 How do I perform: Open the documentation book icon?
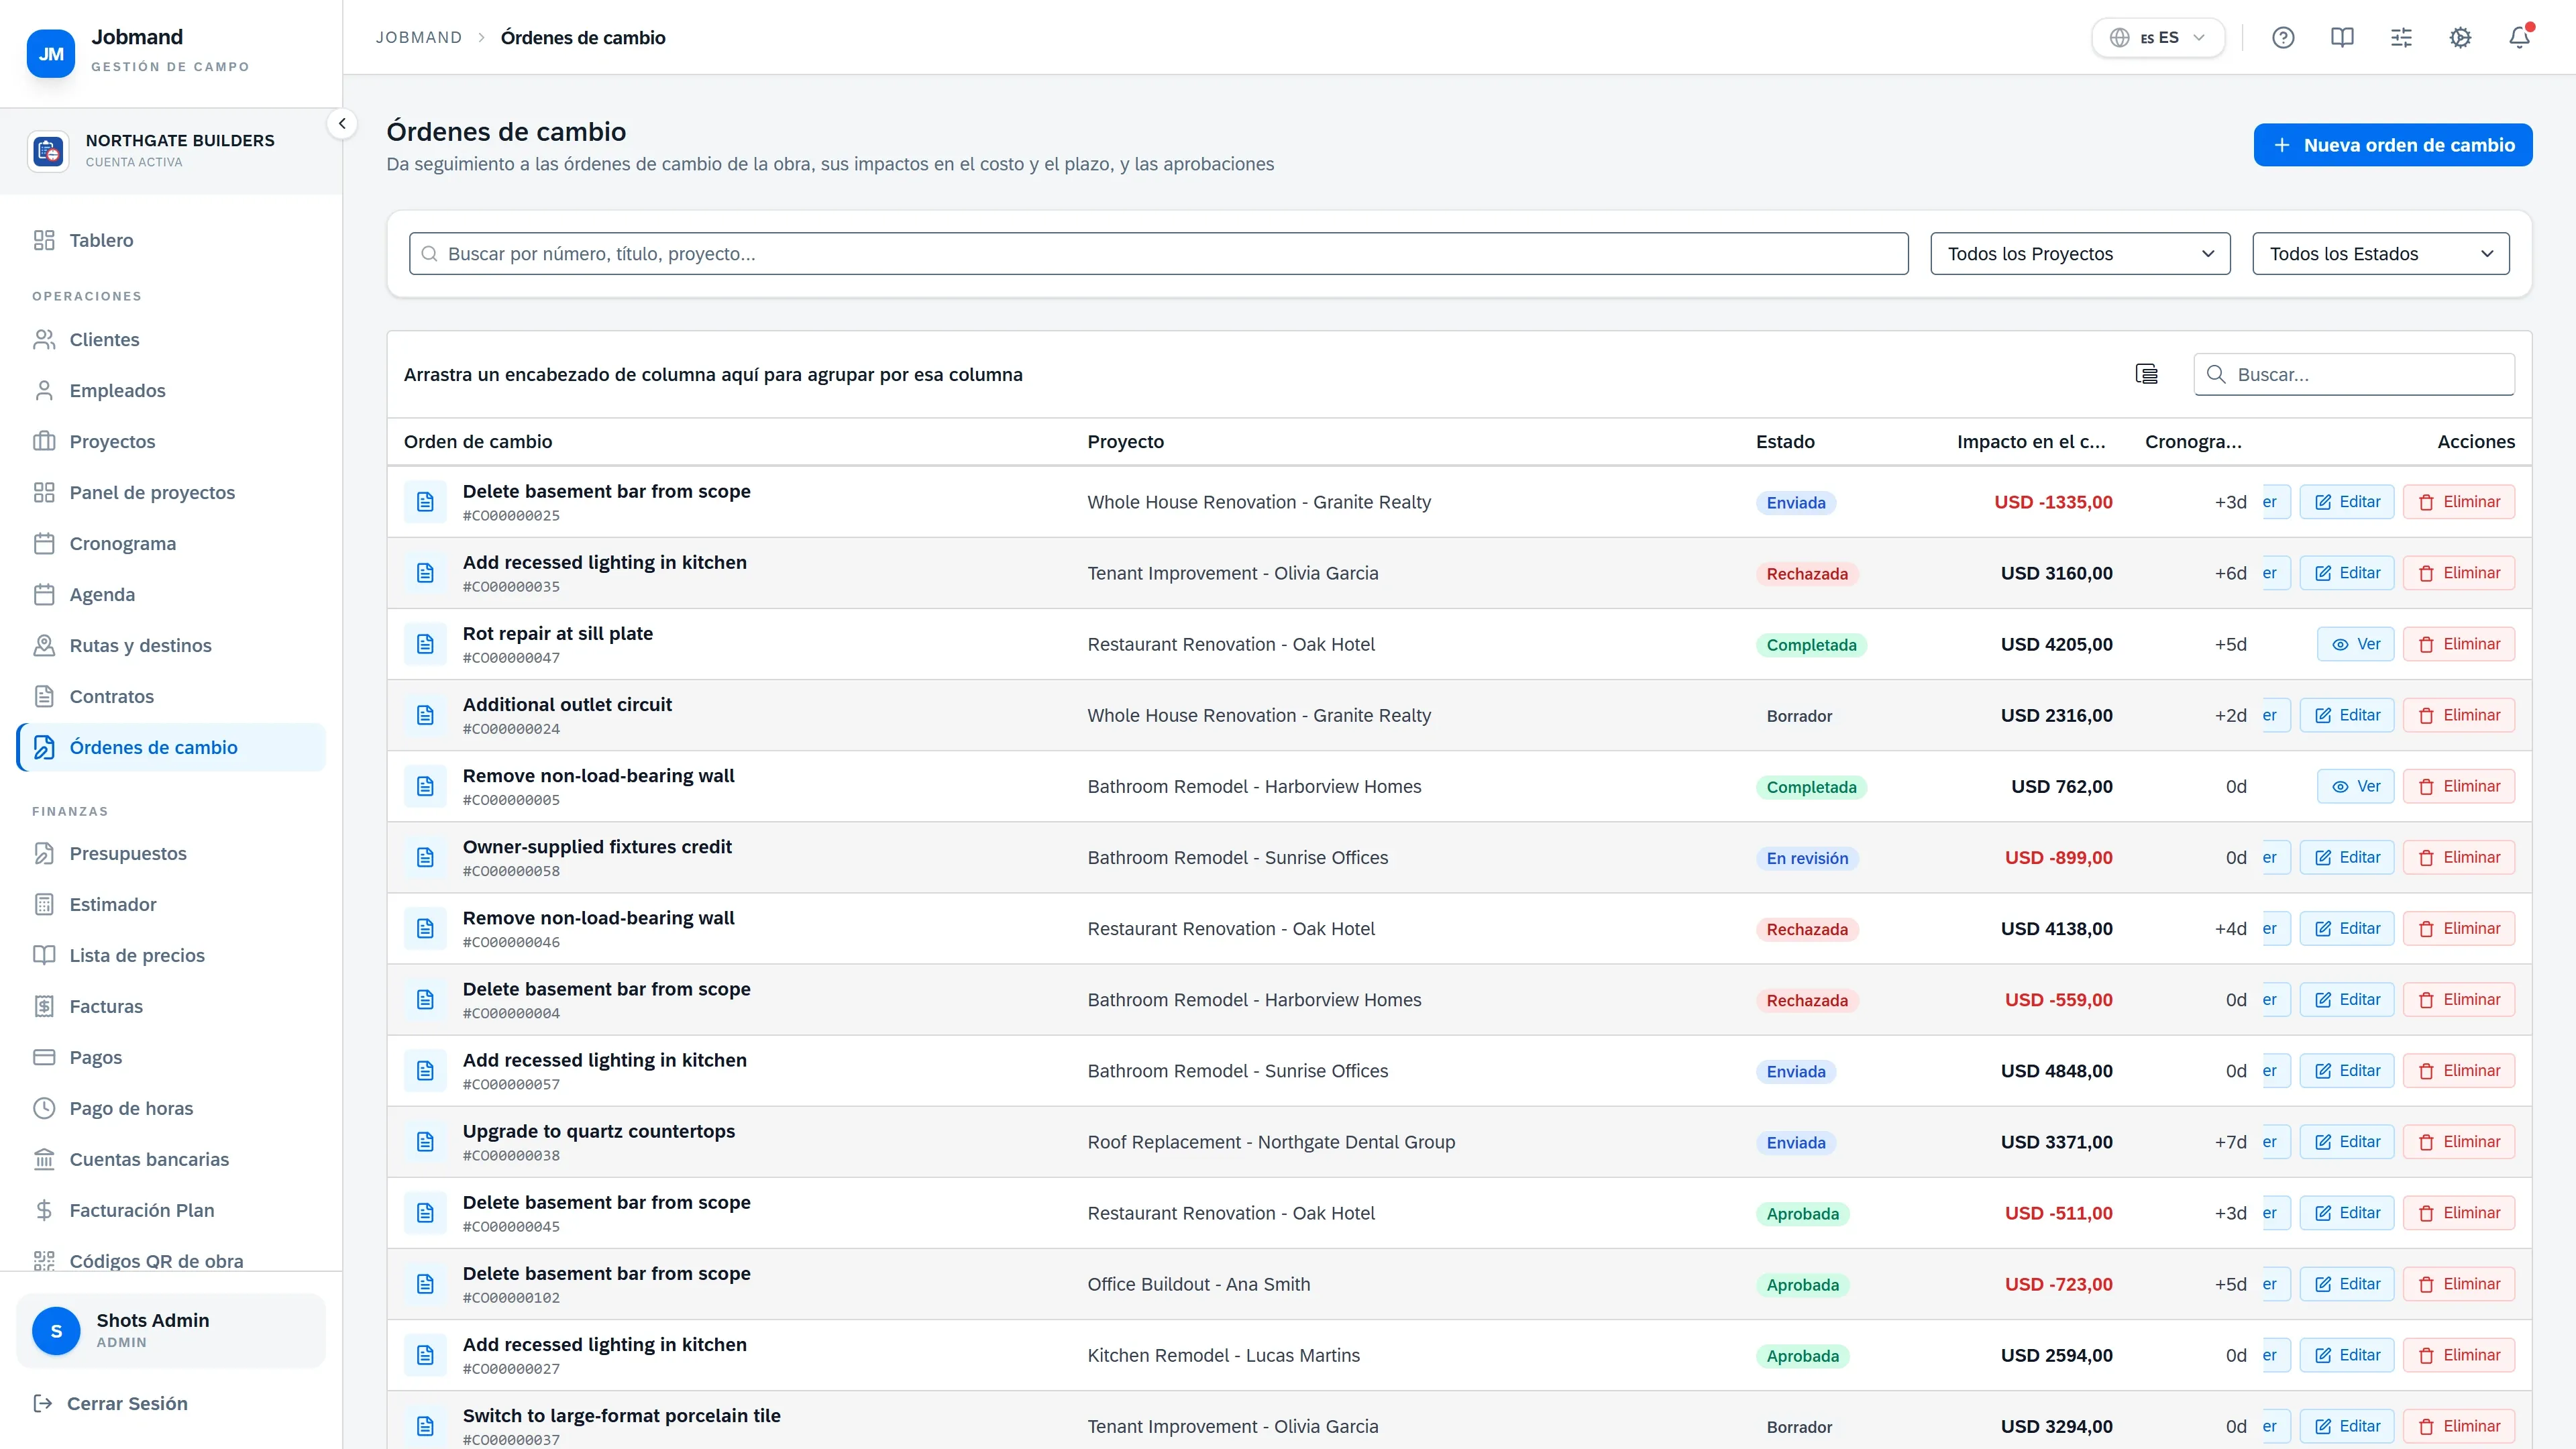click(2342, 38)
